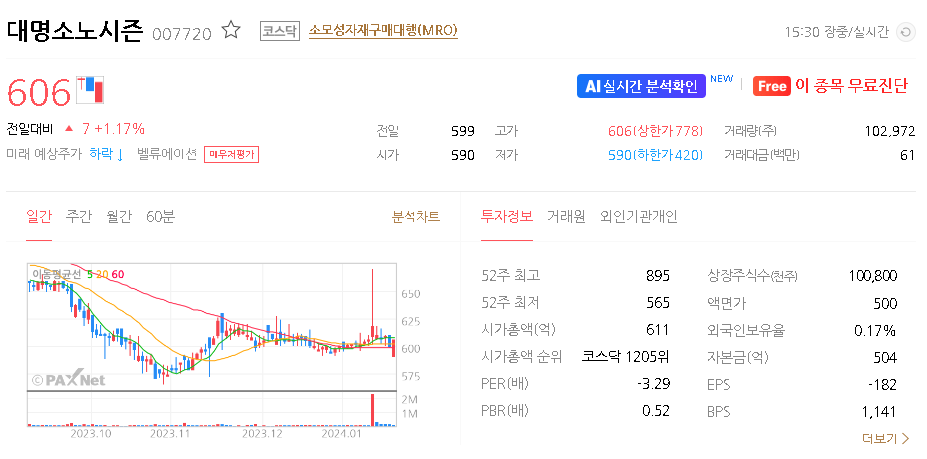Image resolution: width=927 pixels, height=459 pixels.
Task: Open the 소모성자재구매대행(MRO) sector link
Action: pyautogui.click(x=383, y=30)
